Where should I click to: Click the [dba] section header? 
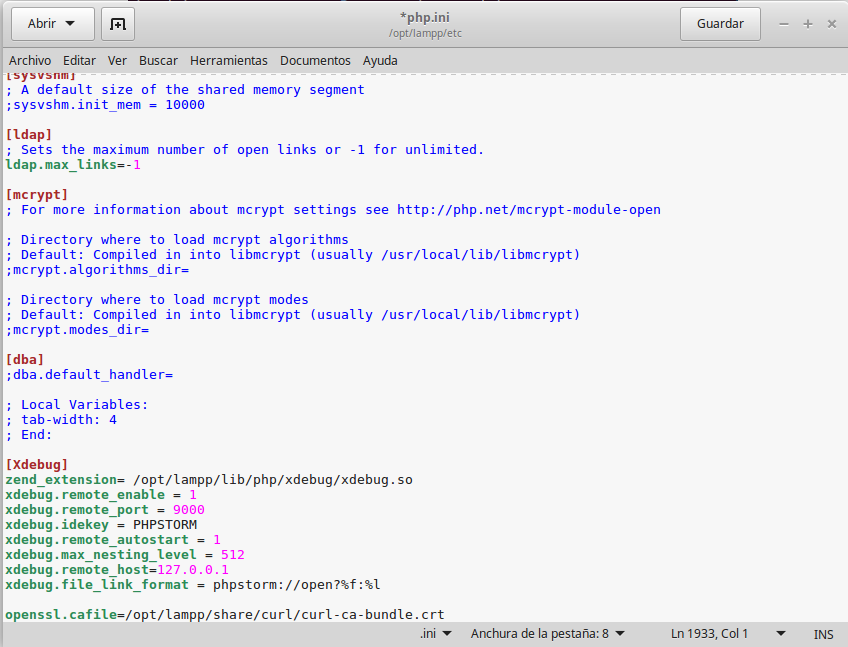(x=25, y=360)
